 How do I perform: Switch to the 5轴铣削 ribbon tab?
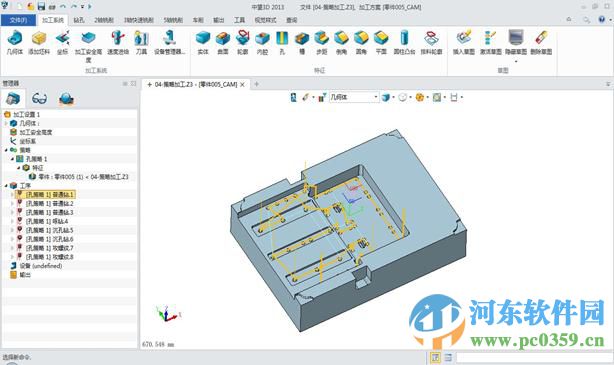coord(173,20)
